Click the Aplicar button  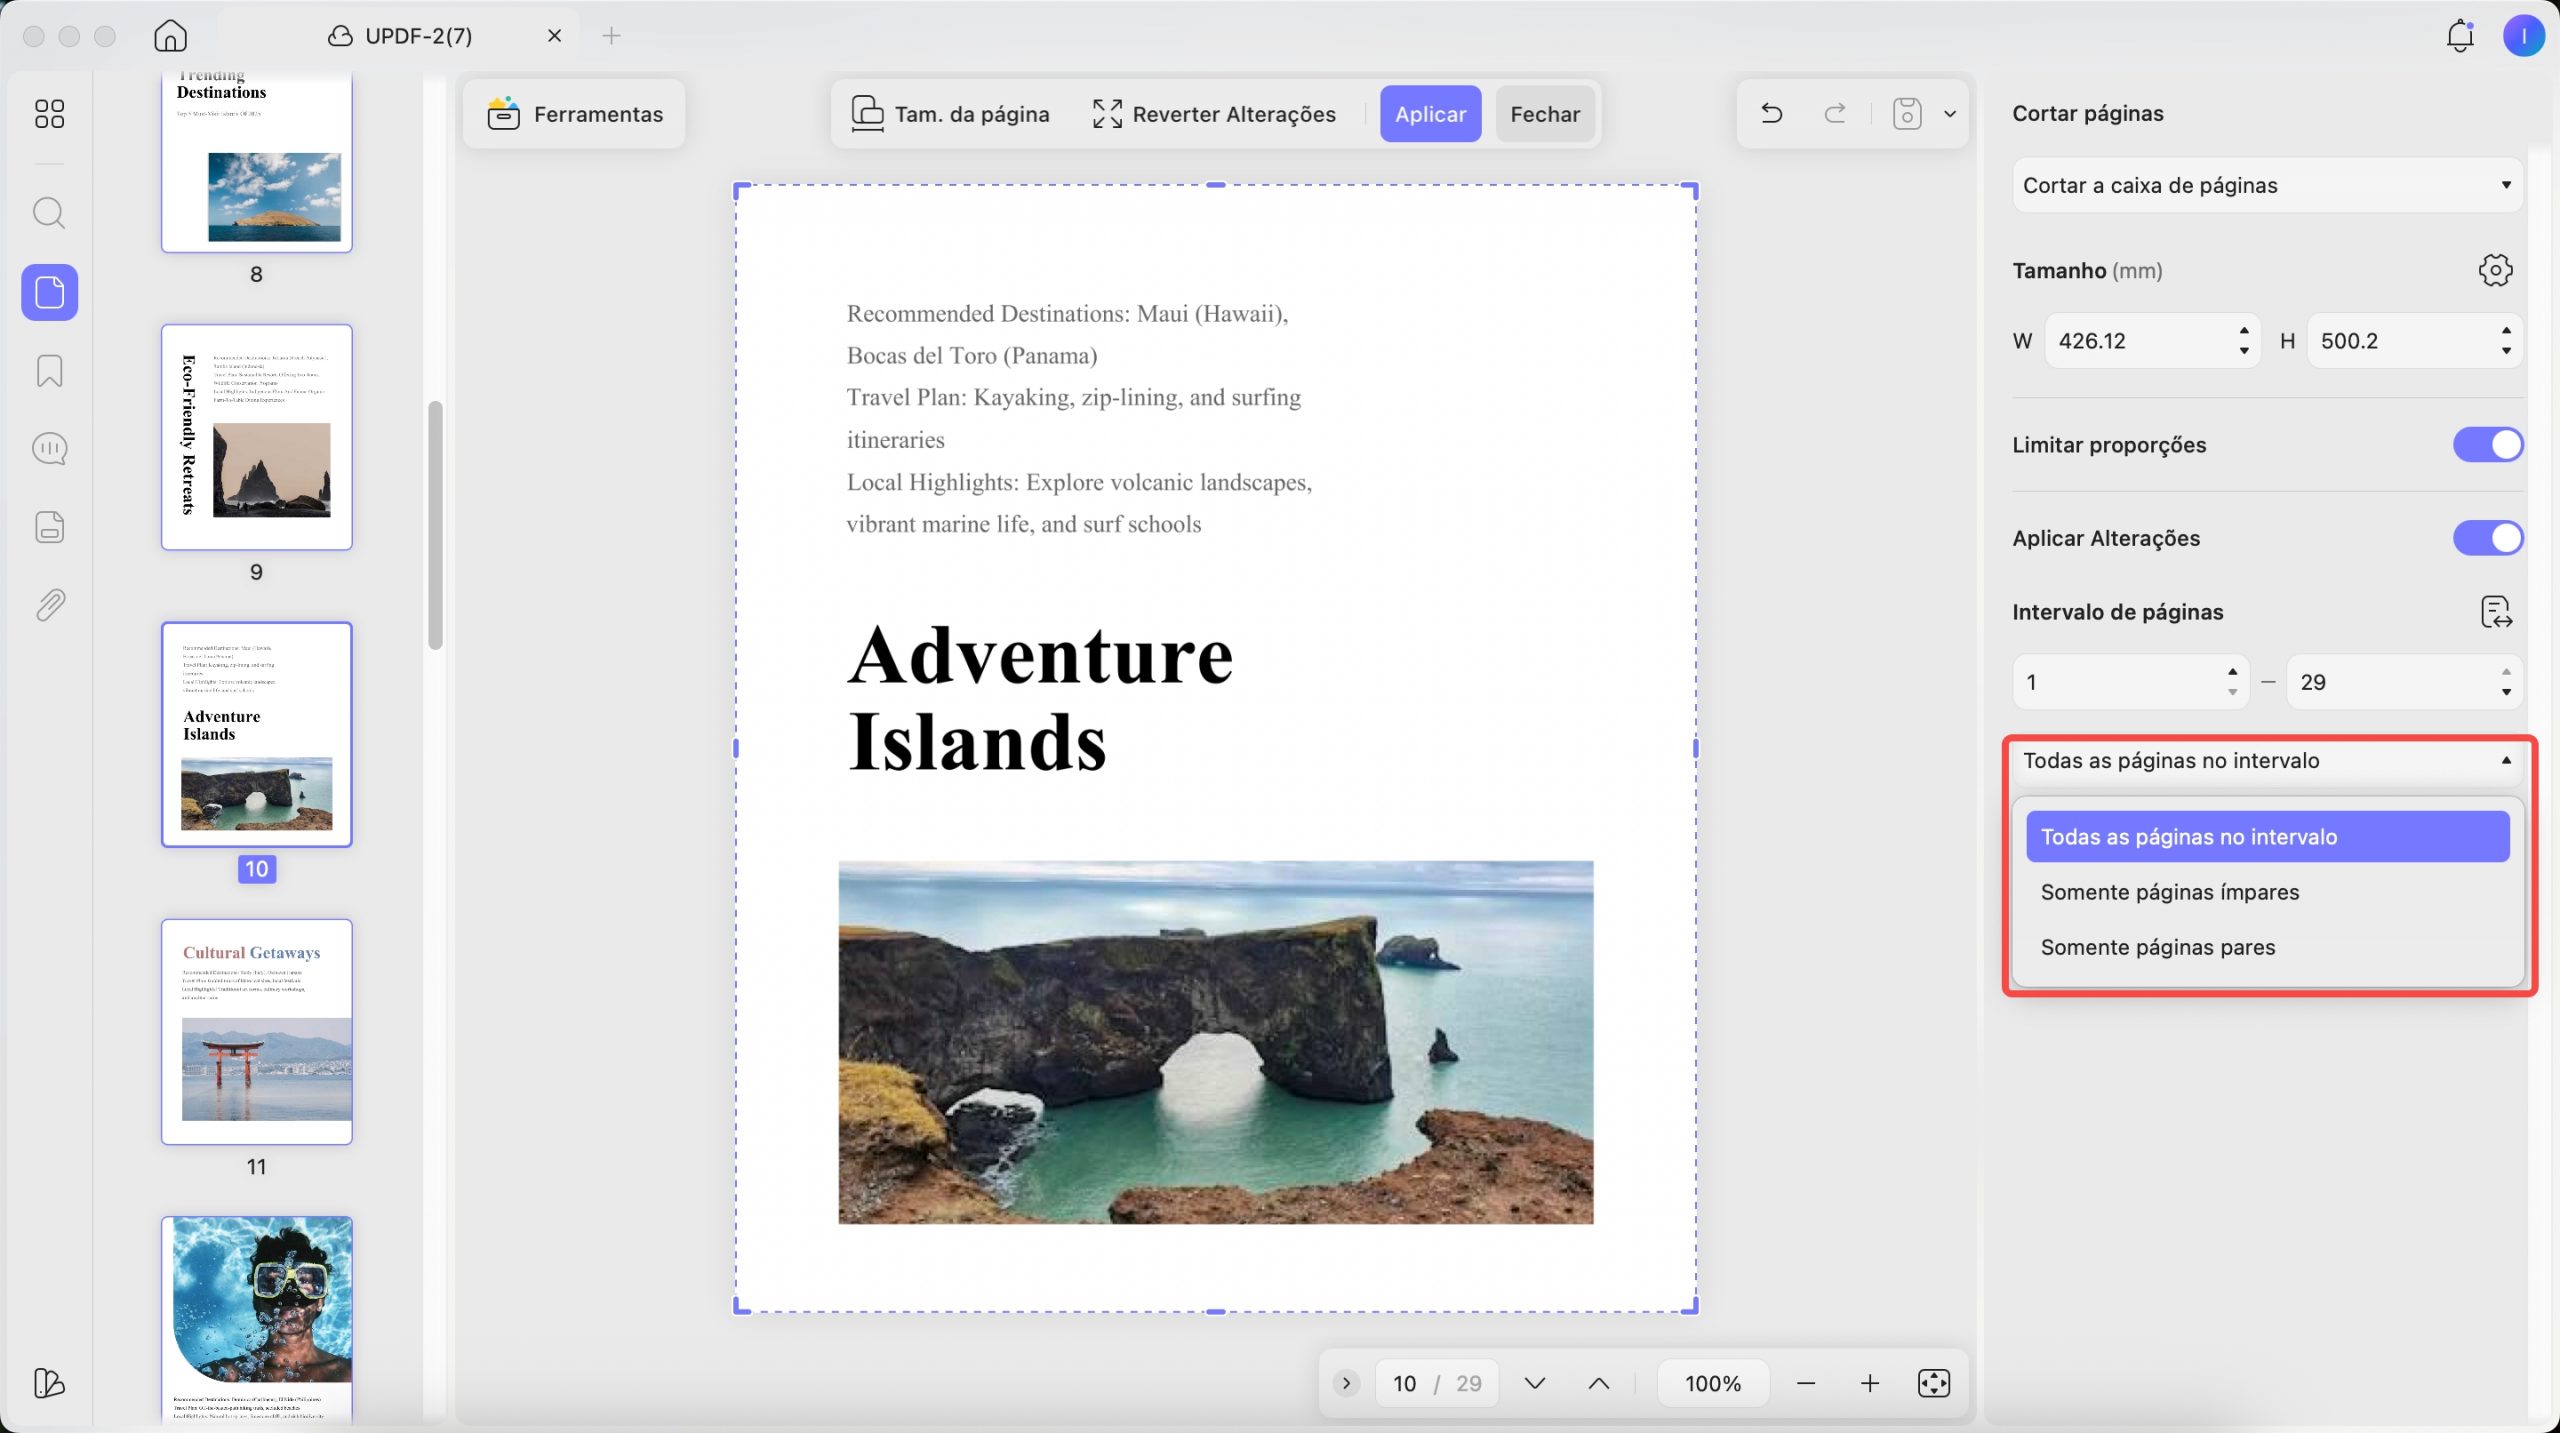1430,114
